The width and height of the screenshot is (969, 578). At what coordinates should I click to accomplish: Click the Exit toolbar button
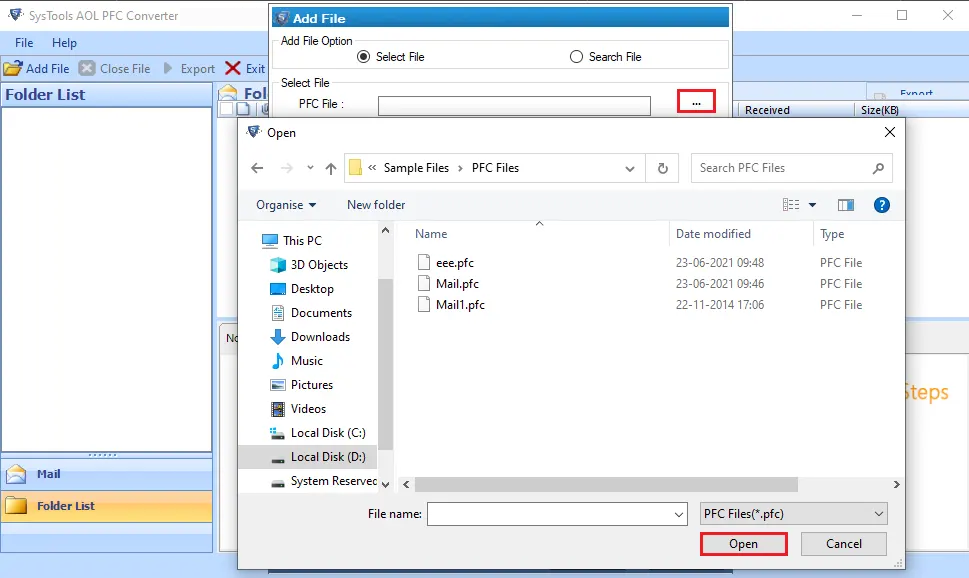tap(245, 68)
